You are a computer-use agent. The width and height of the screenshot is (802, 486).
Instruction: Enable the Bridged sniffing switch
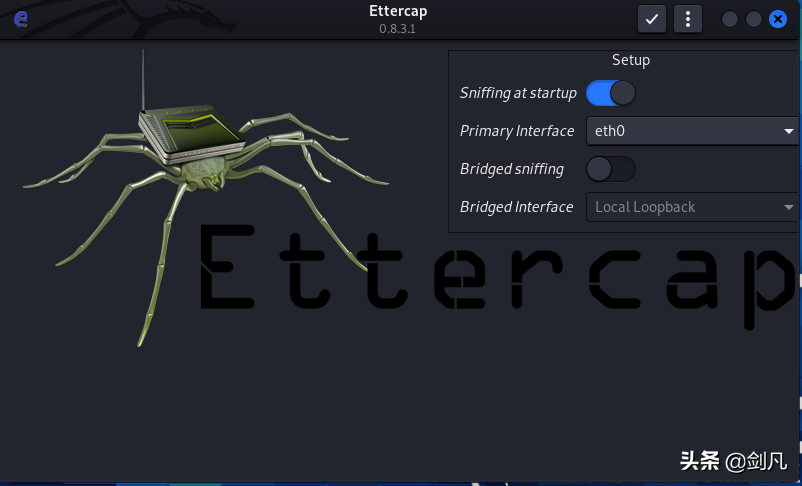(611, 169)
